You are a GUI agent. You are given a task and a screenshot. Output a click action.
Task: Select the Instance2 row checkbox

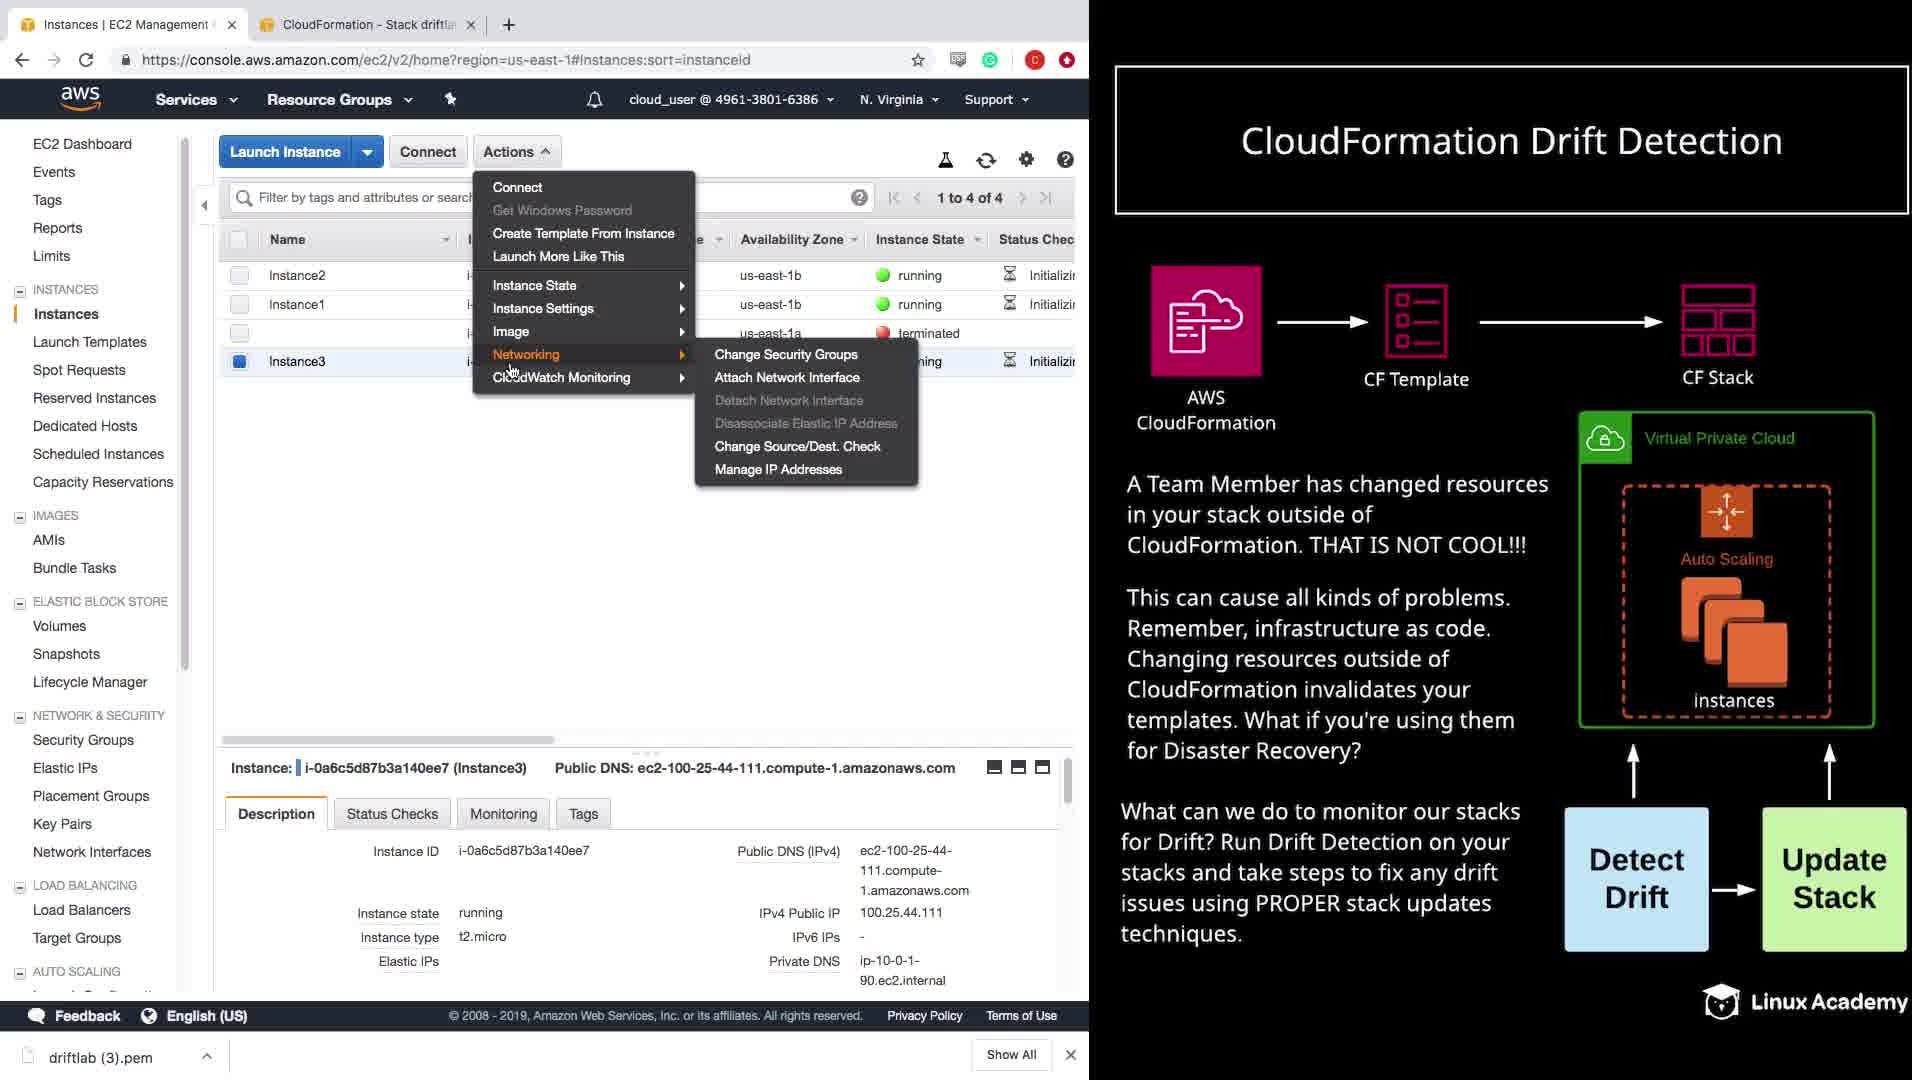pyautogui.click(x=239, y=275)
